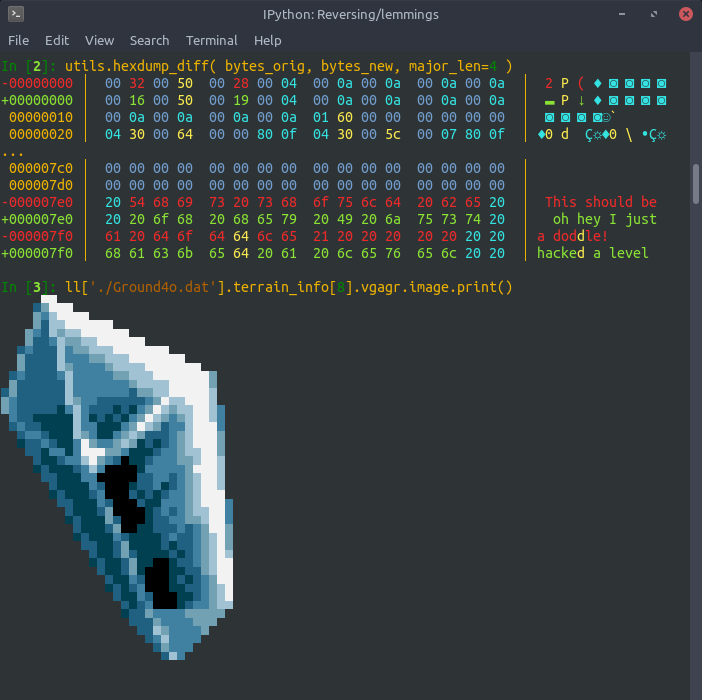Click the '00000020' offset

pos(41,134)
